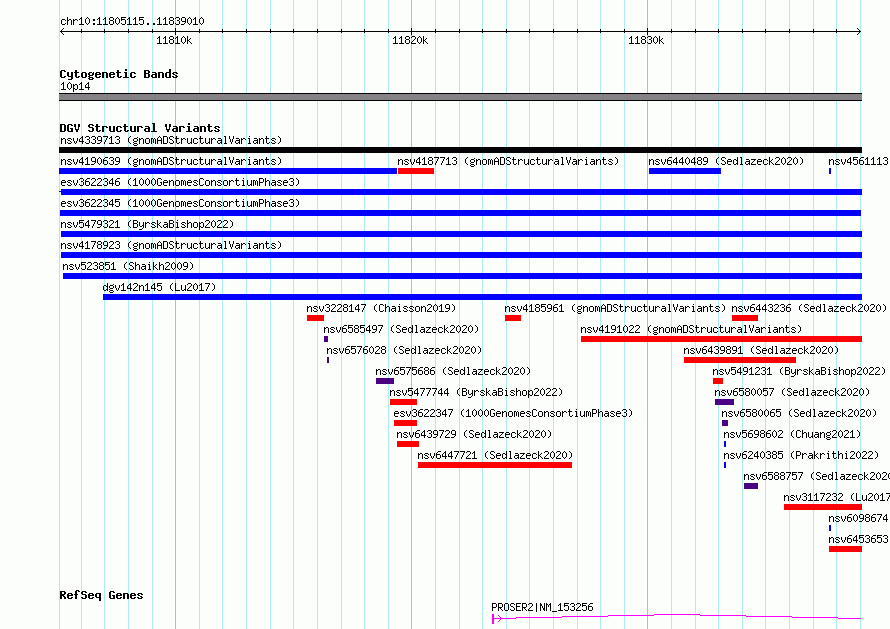
Task: Select the blue nsv6440489 variant bar
Action: (685, 171)
